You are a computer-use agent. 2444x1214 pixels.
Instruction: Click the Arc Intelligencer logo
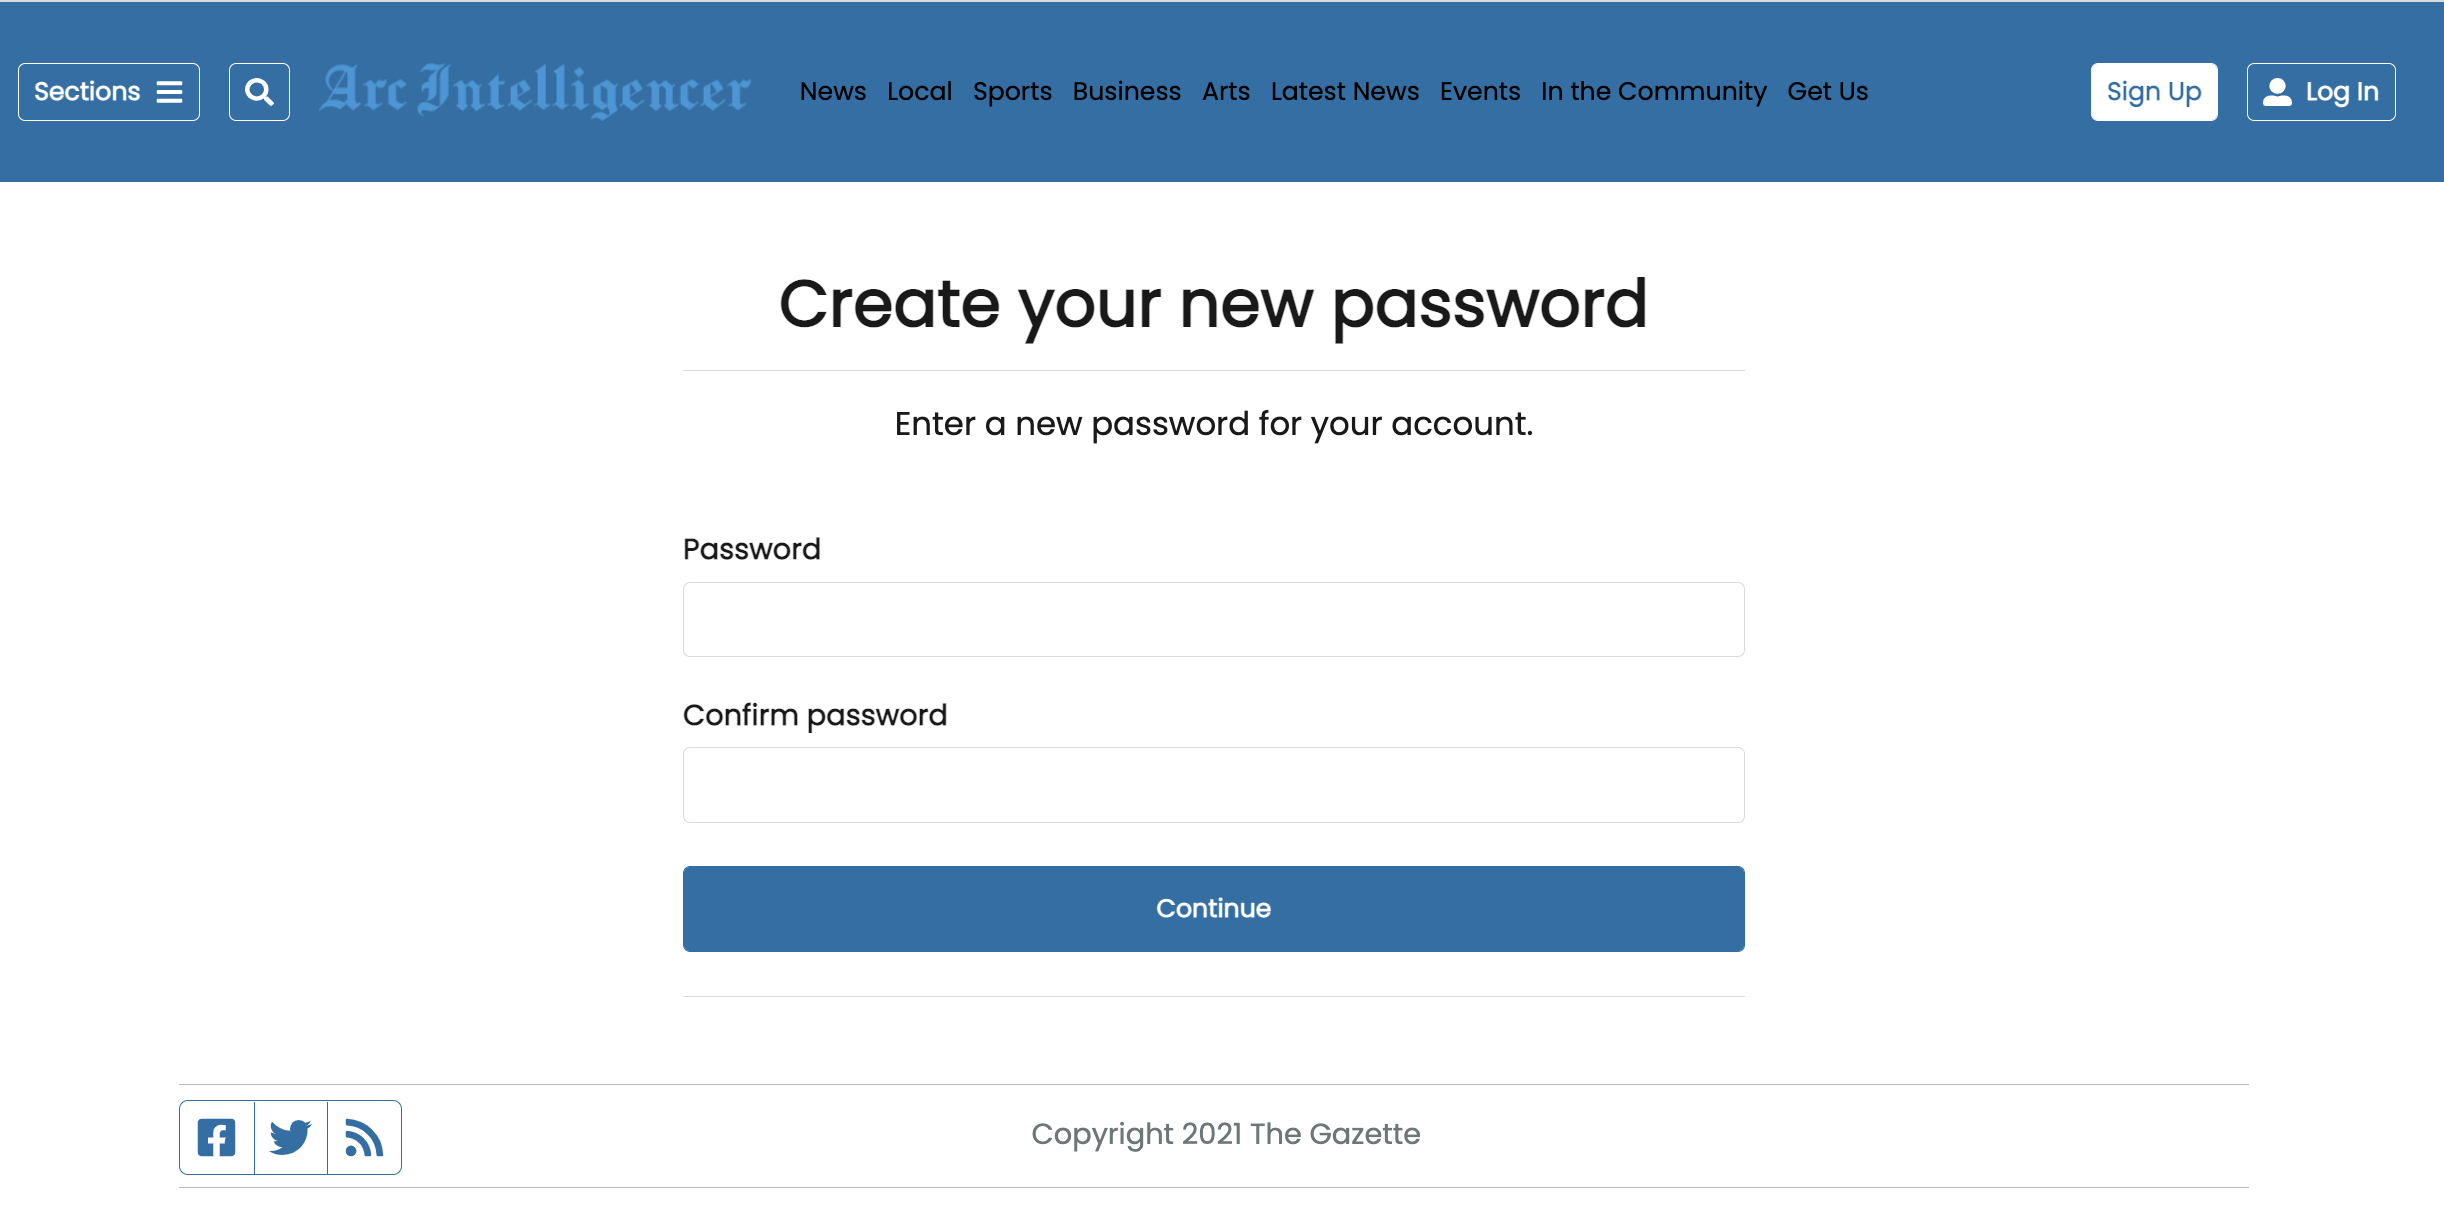pyautogui.click(x=535, y=91)
